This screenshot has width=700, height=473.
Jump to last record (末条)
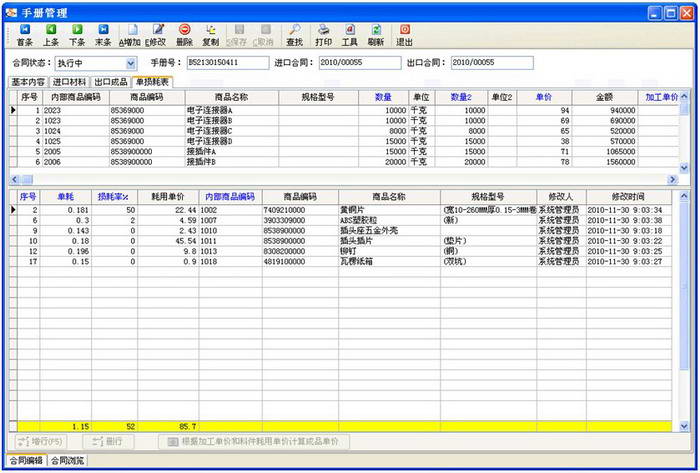point(103,35)
